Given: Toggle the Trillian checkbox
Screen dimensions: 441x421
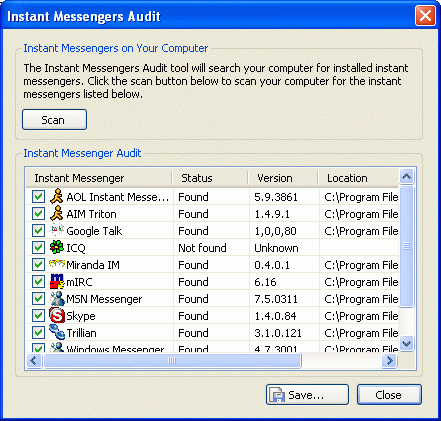Looking at the screenshot, I should point(38,333).
